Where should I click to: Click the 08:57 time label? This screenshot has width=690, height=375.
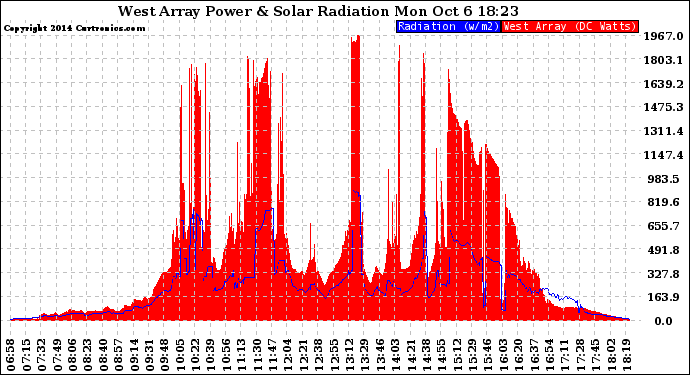[x=119, y=355]
